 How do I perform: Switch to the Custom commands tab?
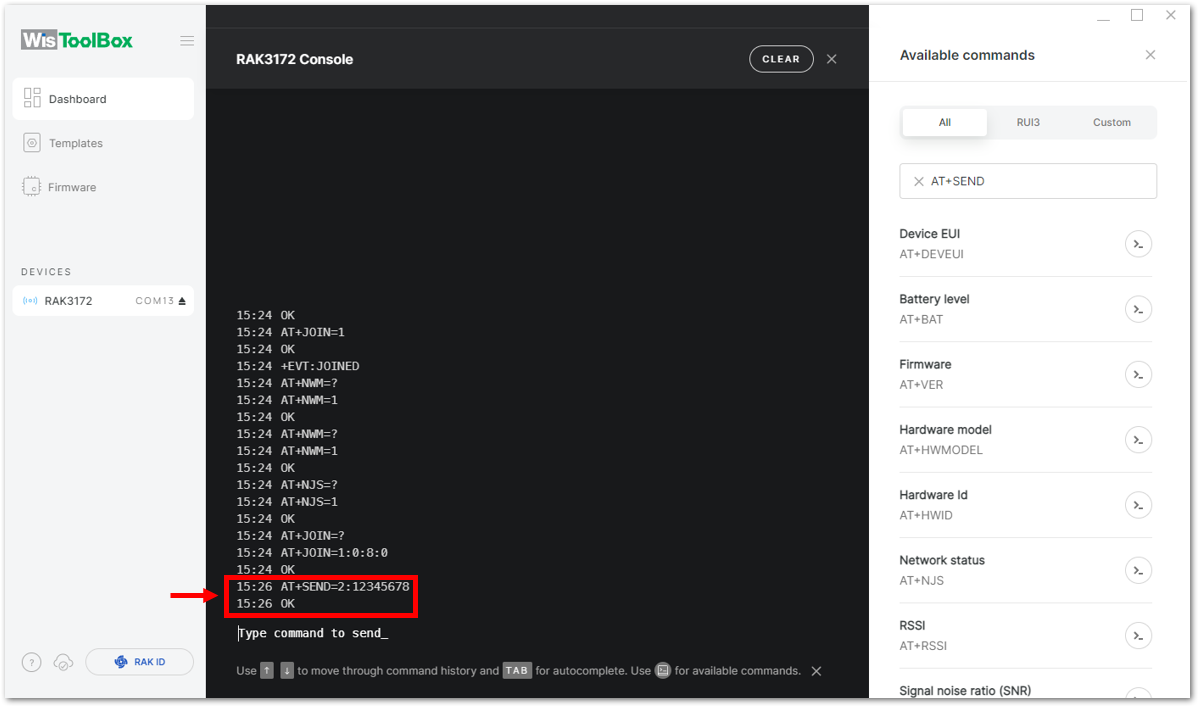coord(1111,122)
